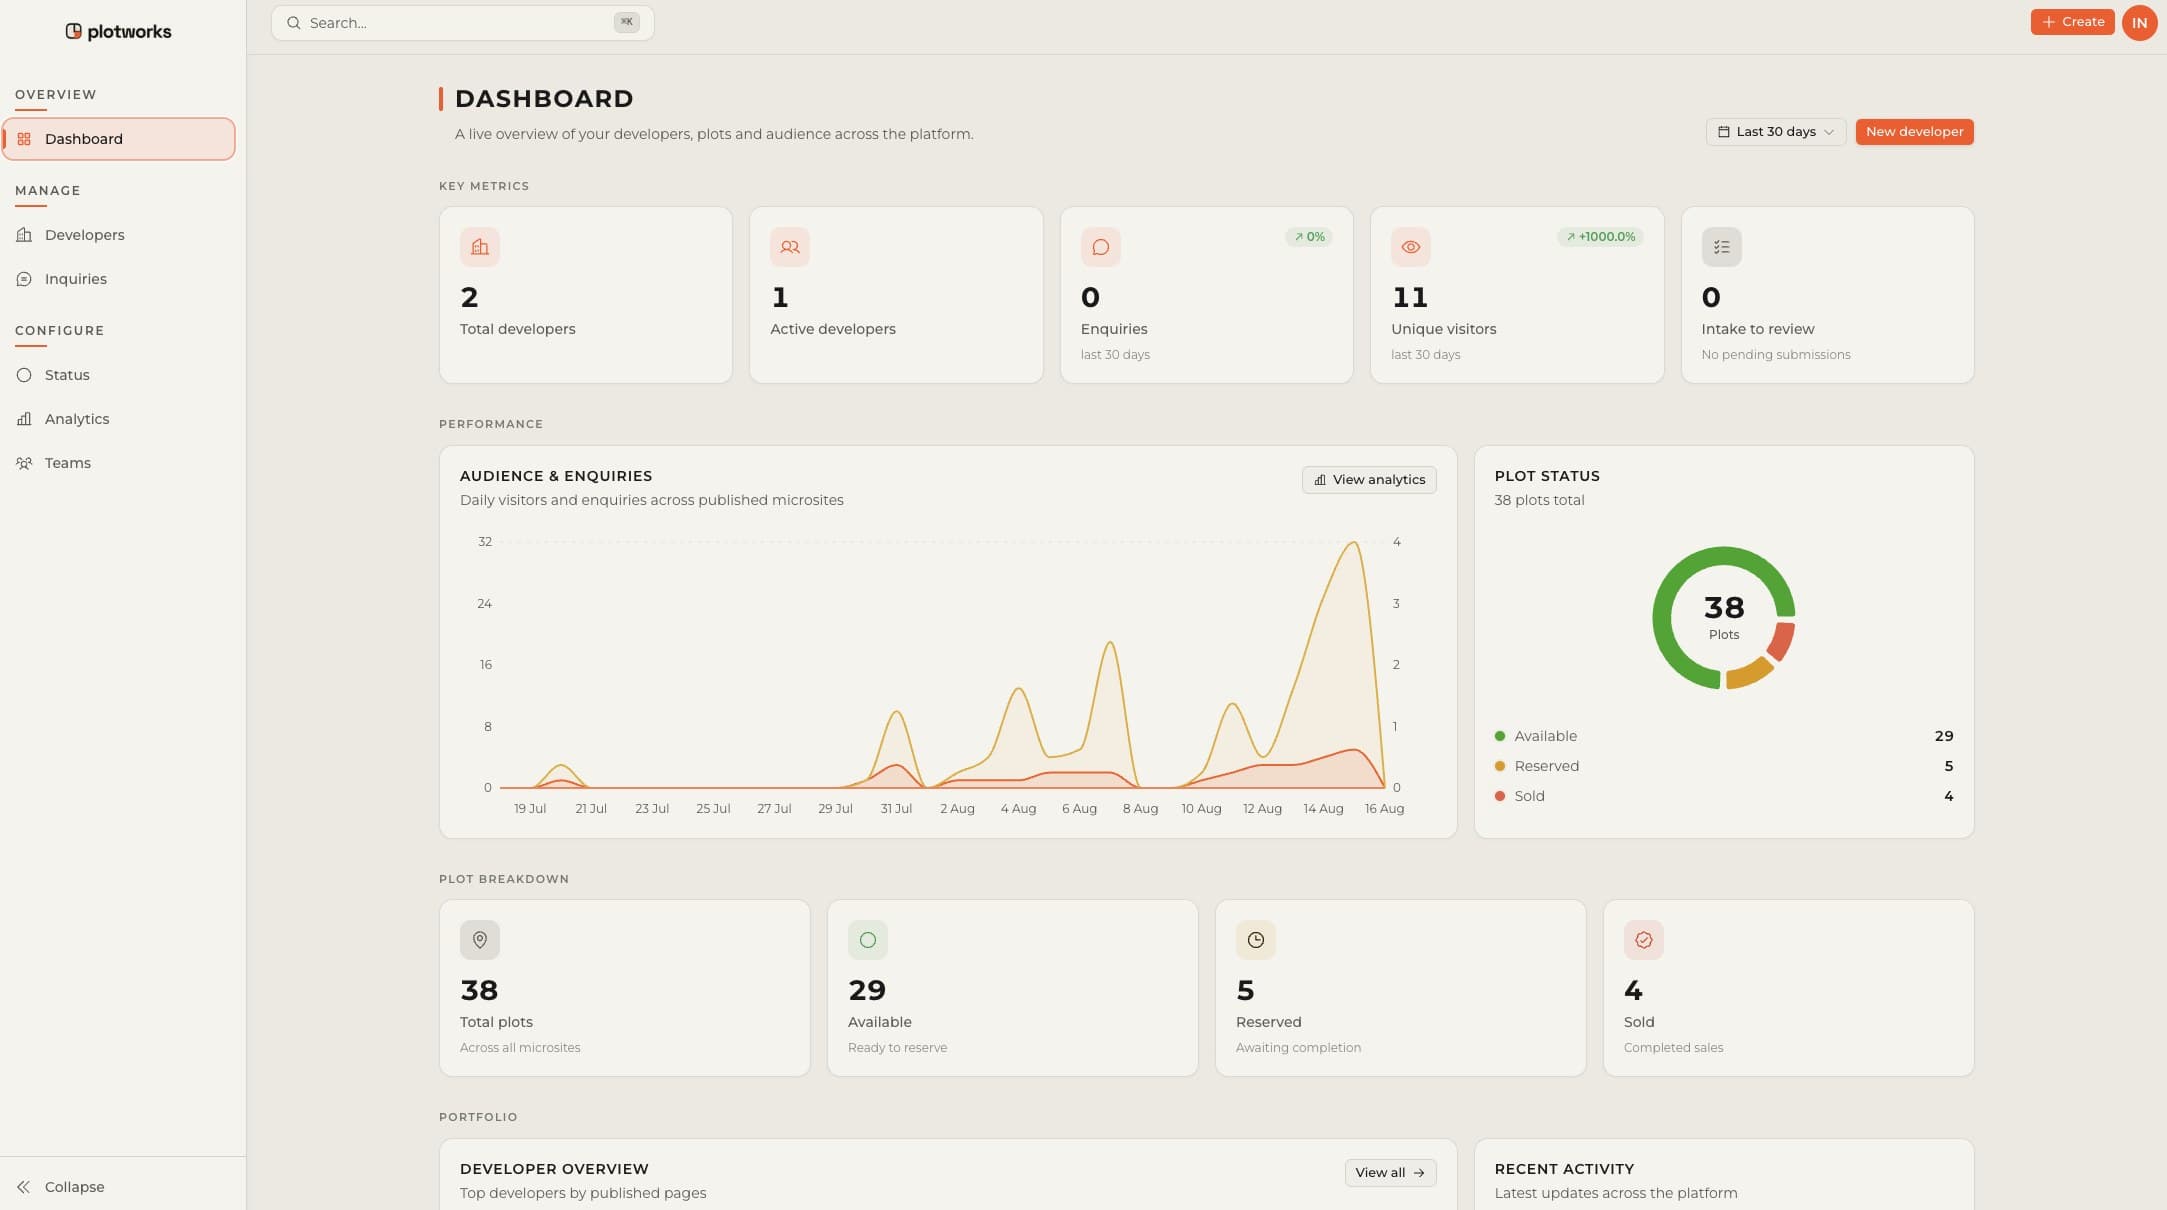
Task: Click the +1000.0% visitors trend badge
Action: coord(1600,237)
